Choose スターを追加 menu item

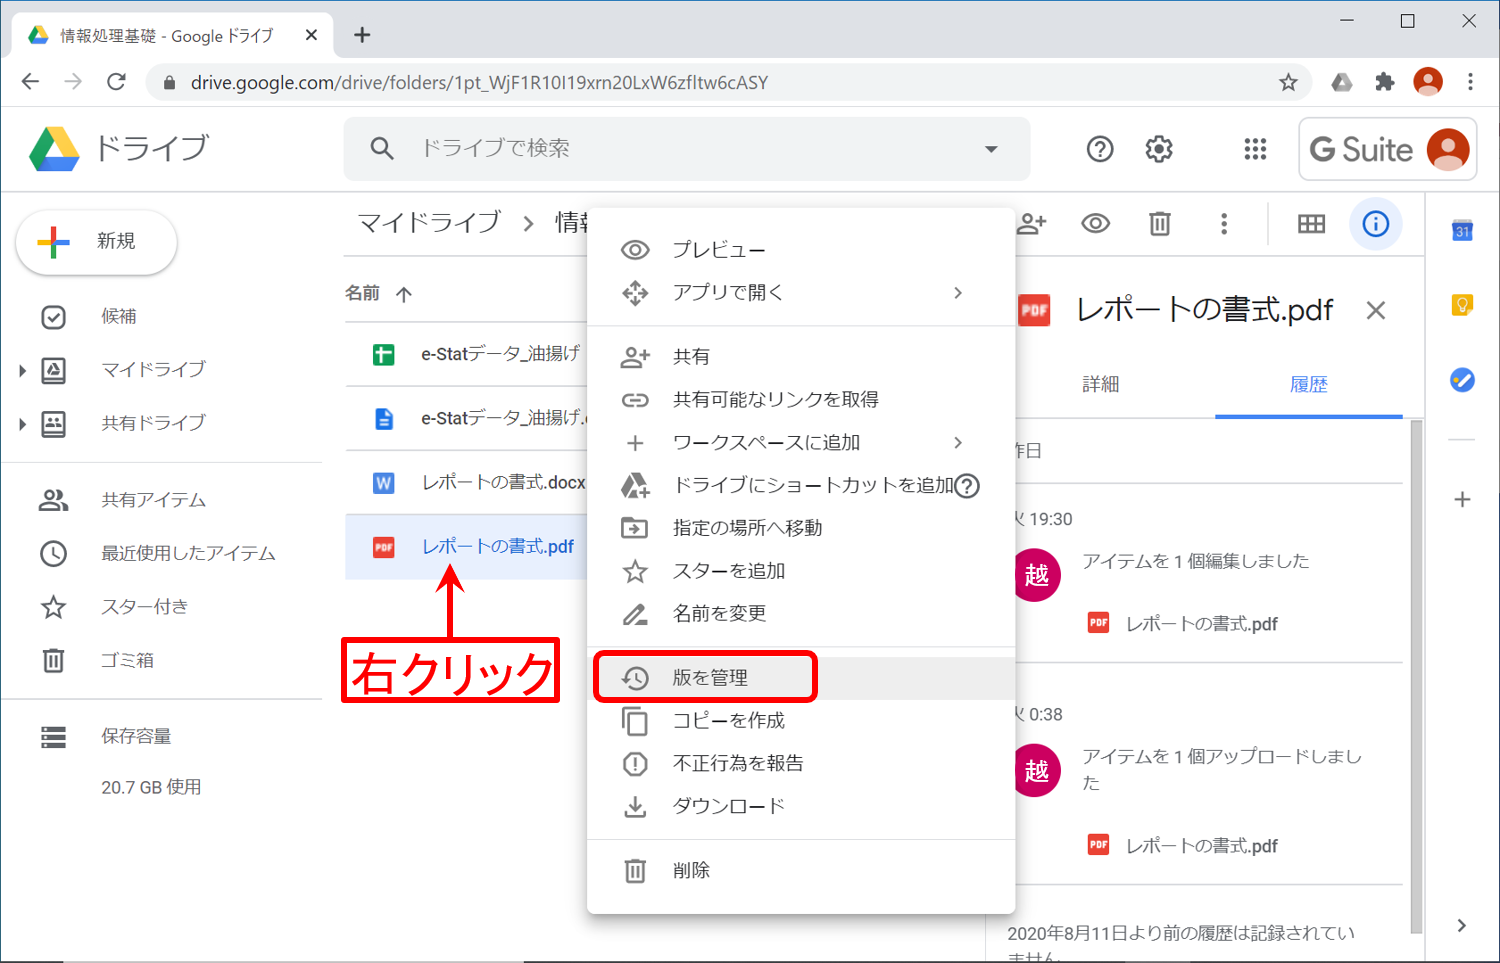[801, 571]
